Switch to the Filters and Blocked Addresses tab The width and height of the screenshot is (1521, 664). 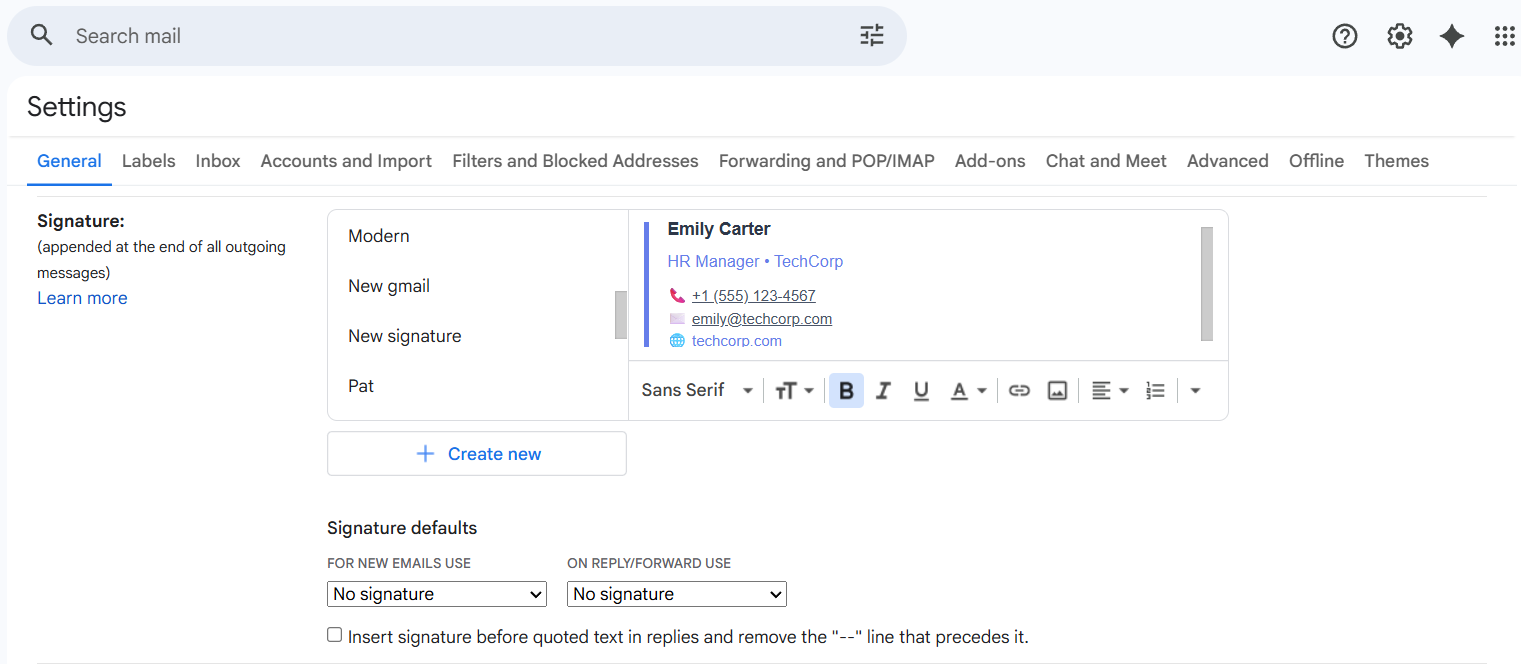click(575, 160)
